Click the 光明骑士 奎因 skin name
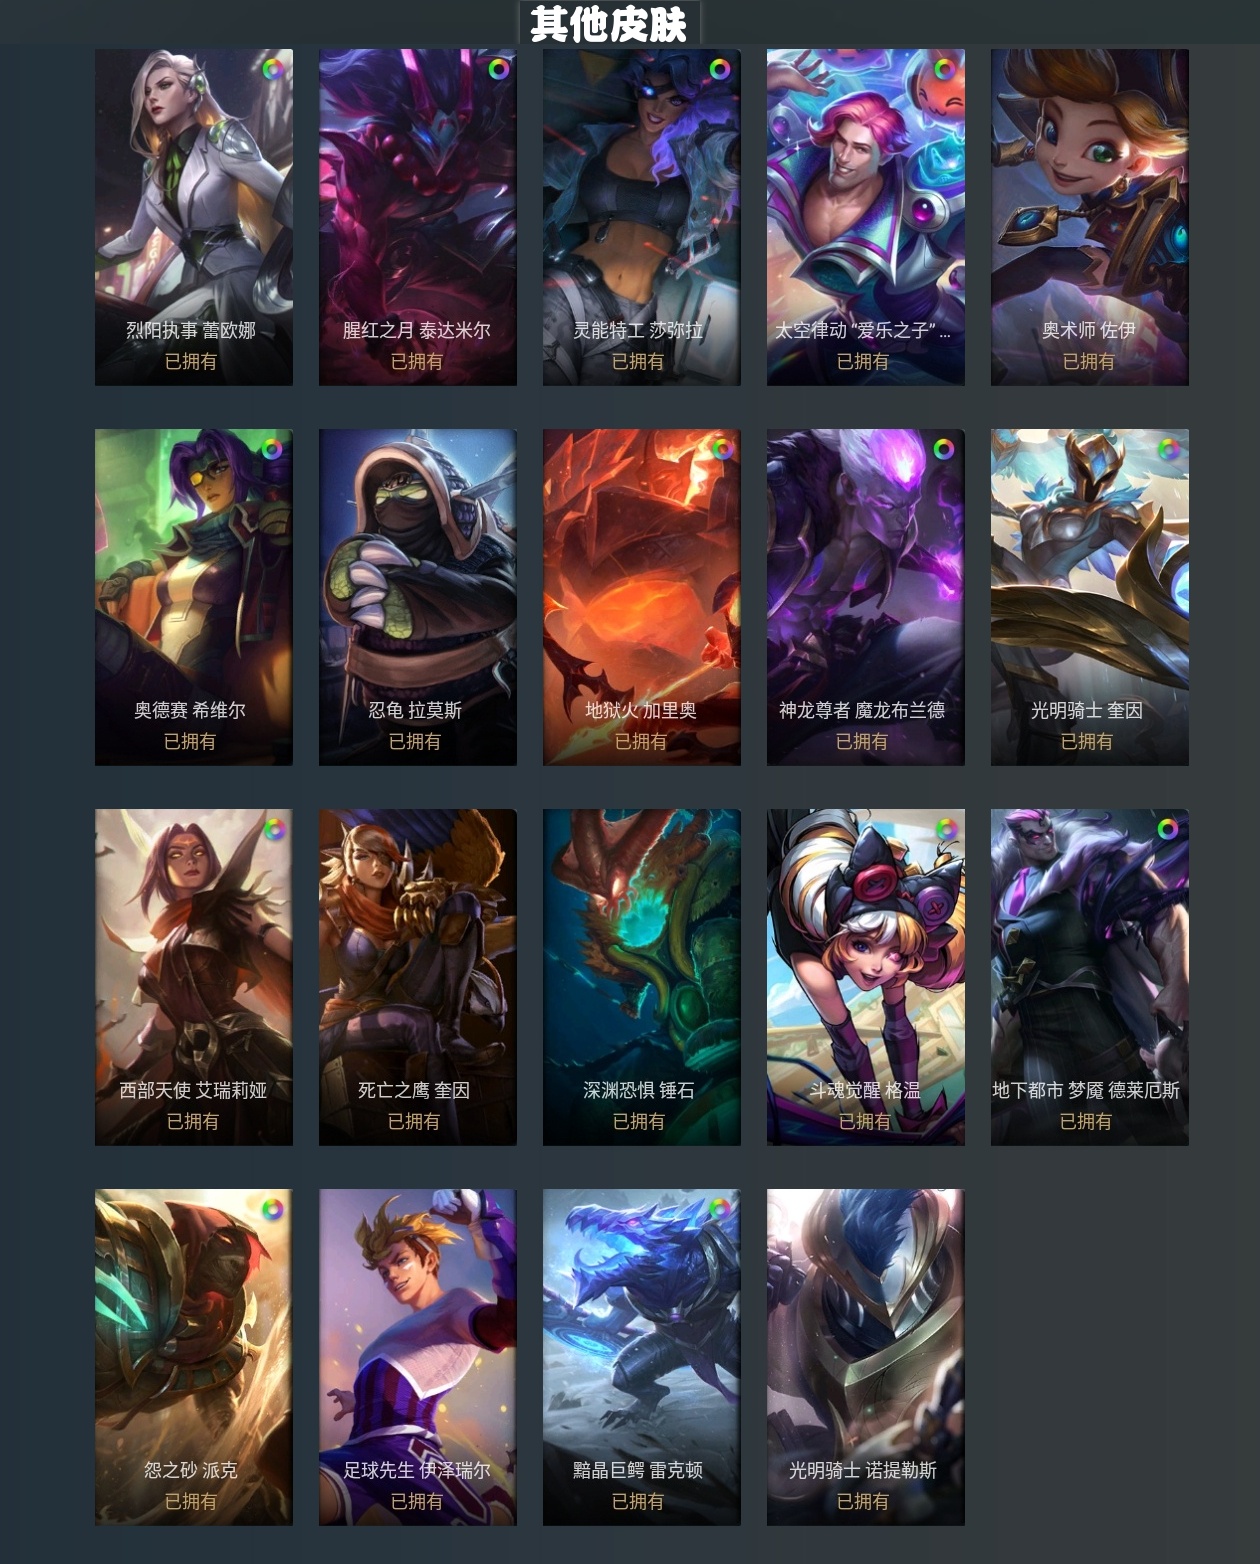This screenshot has width=1260, height=1564. tap(1087, 710)
